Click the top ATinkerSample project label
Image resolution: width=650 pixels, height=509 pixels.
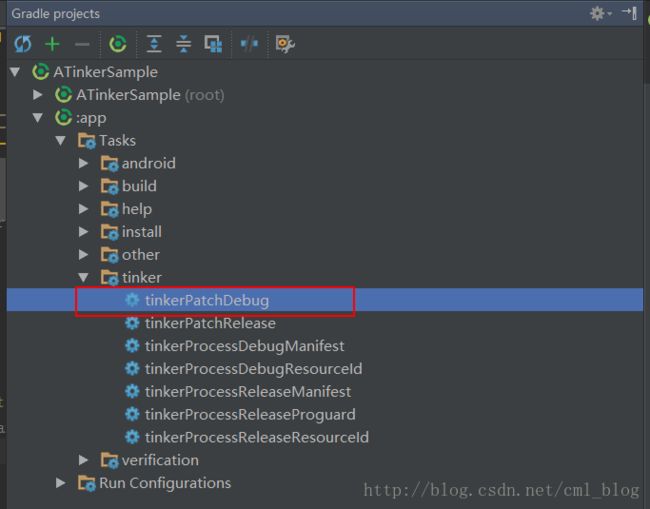coord(106,73)
